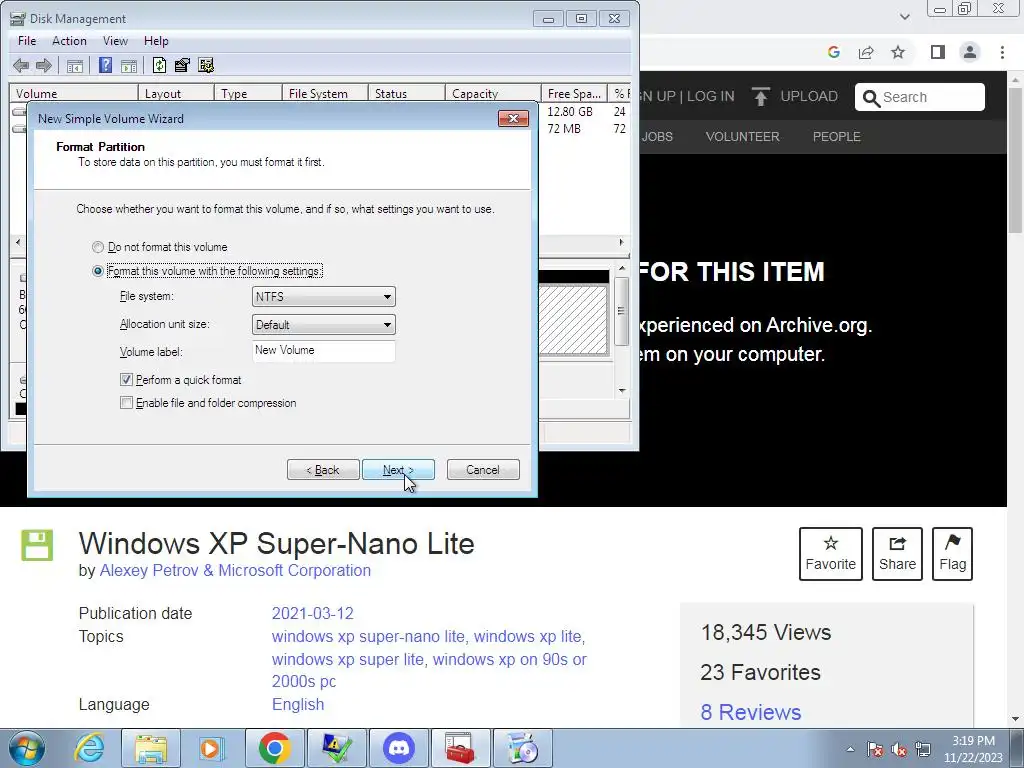Click Share button on Archive page

pyautogui.click(x=897, y=554)
